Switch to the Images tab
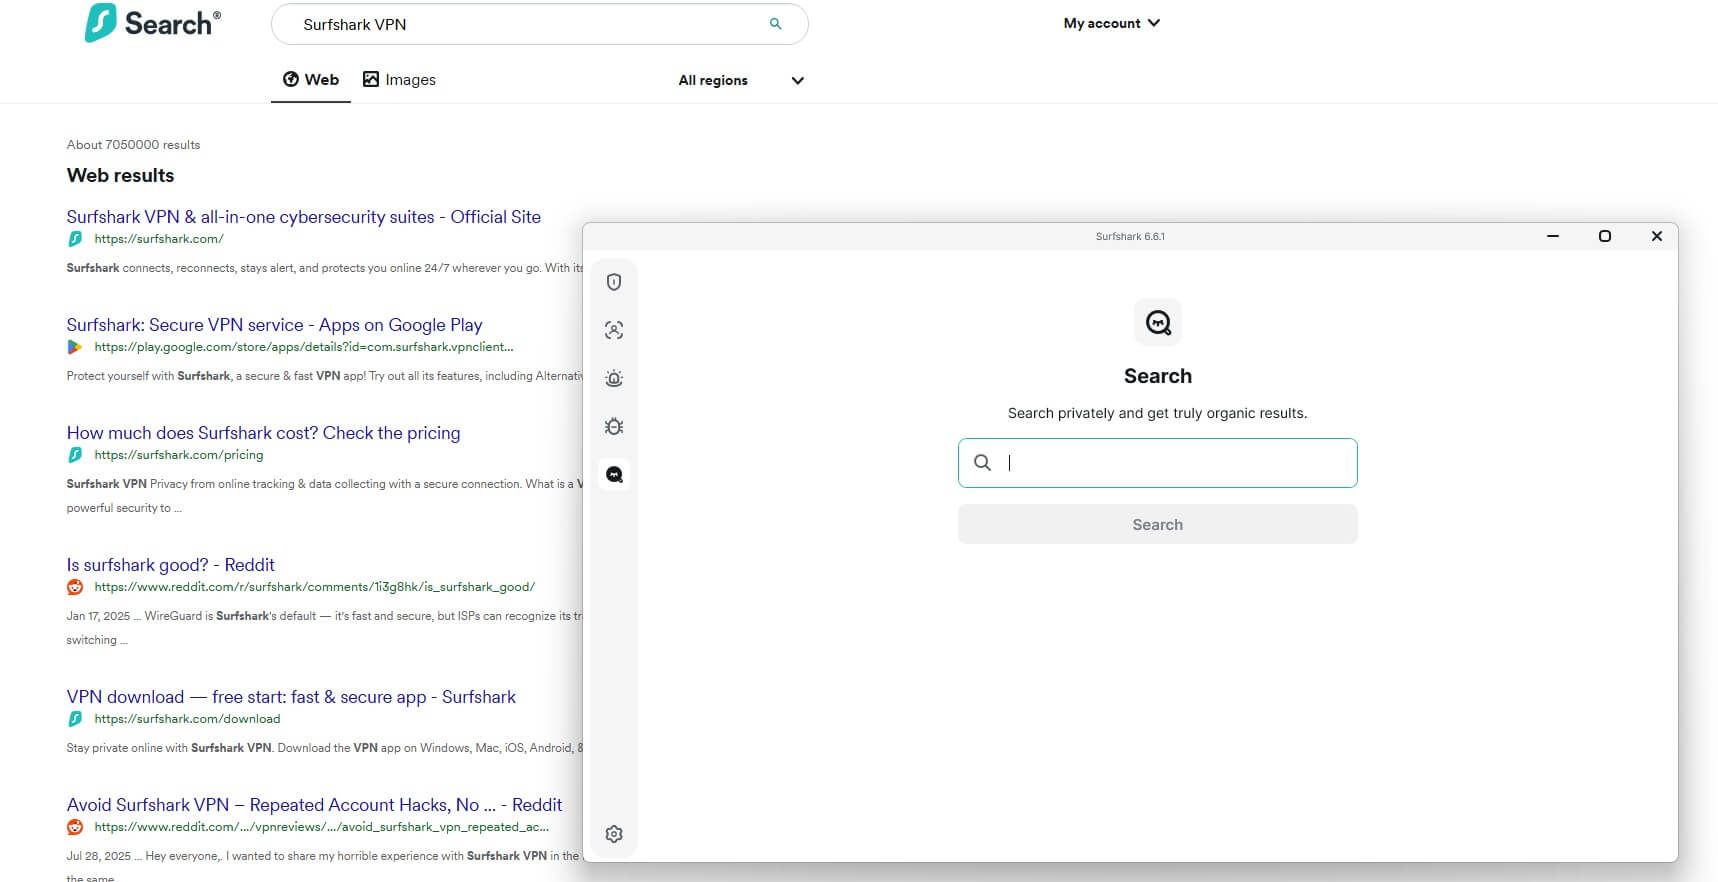1718x882 pixels. (x=399, y=80)
